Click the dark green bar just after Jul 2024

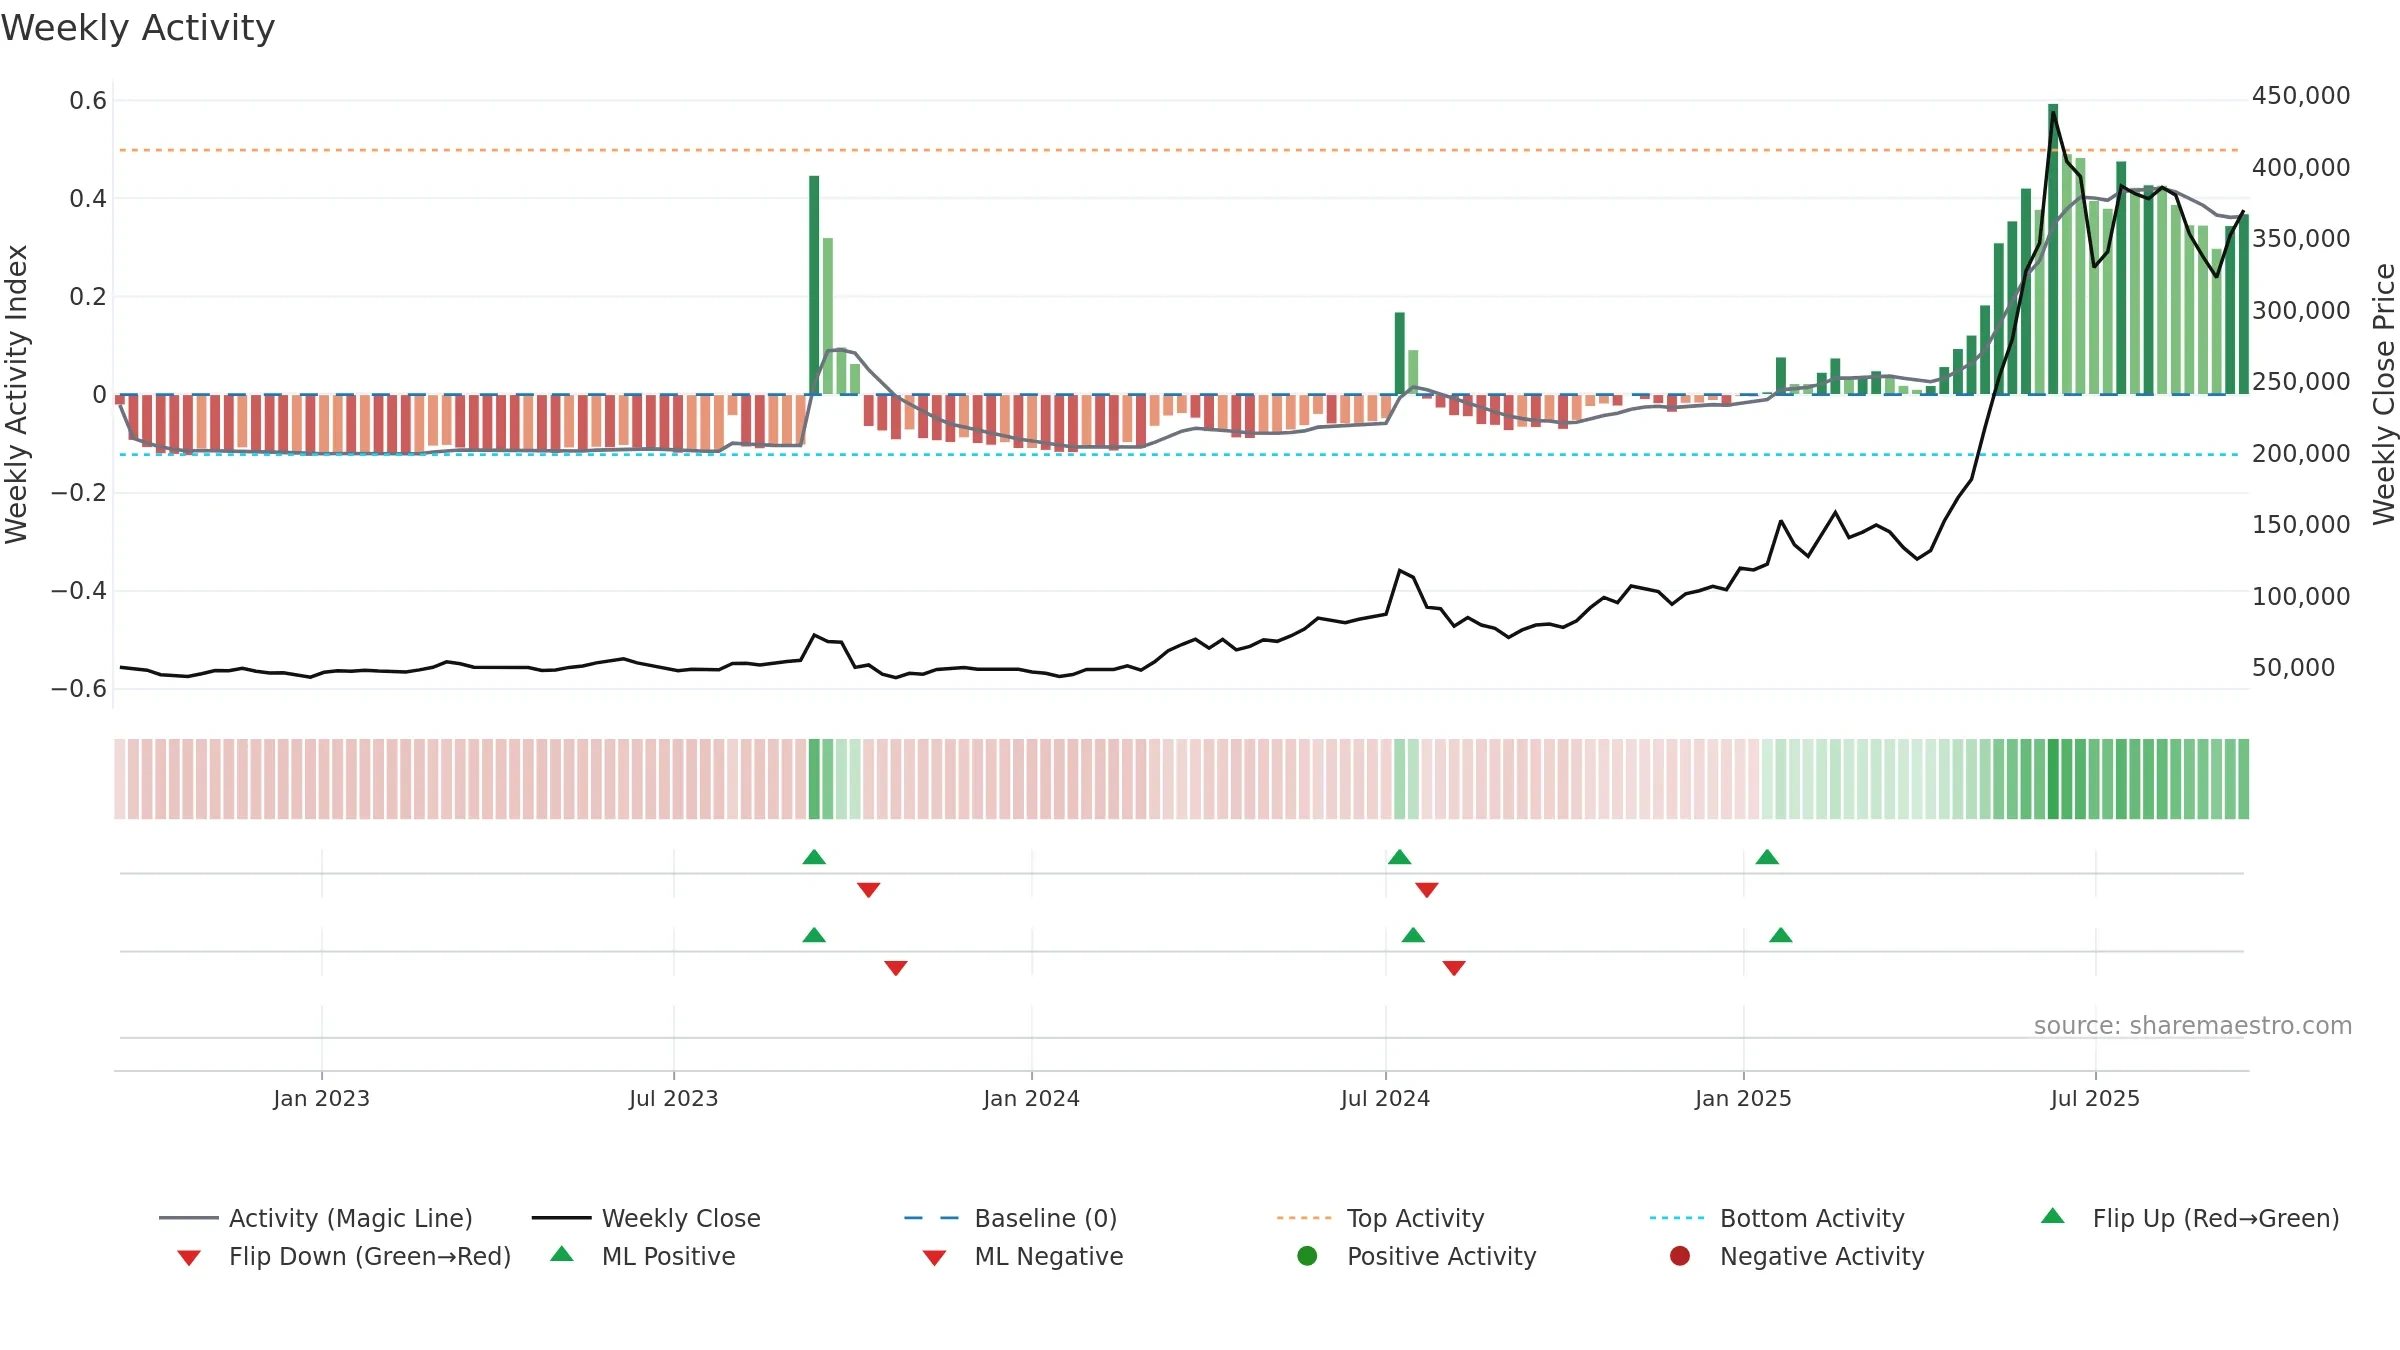pyautogui.click(x=1400, y=353)
